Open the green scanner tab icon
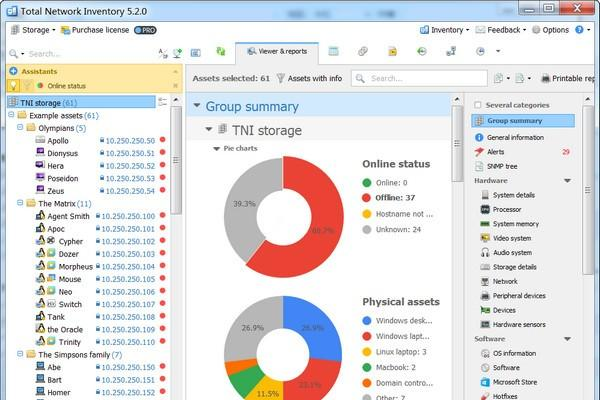Viewport: 600px width, 400px height. [x=221, y=51]
